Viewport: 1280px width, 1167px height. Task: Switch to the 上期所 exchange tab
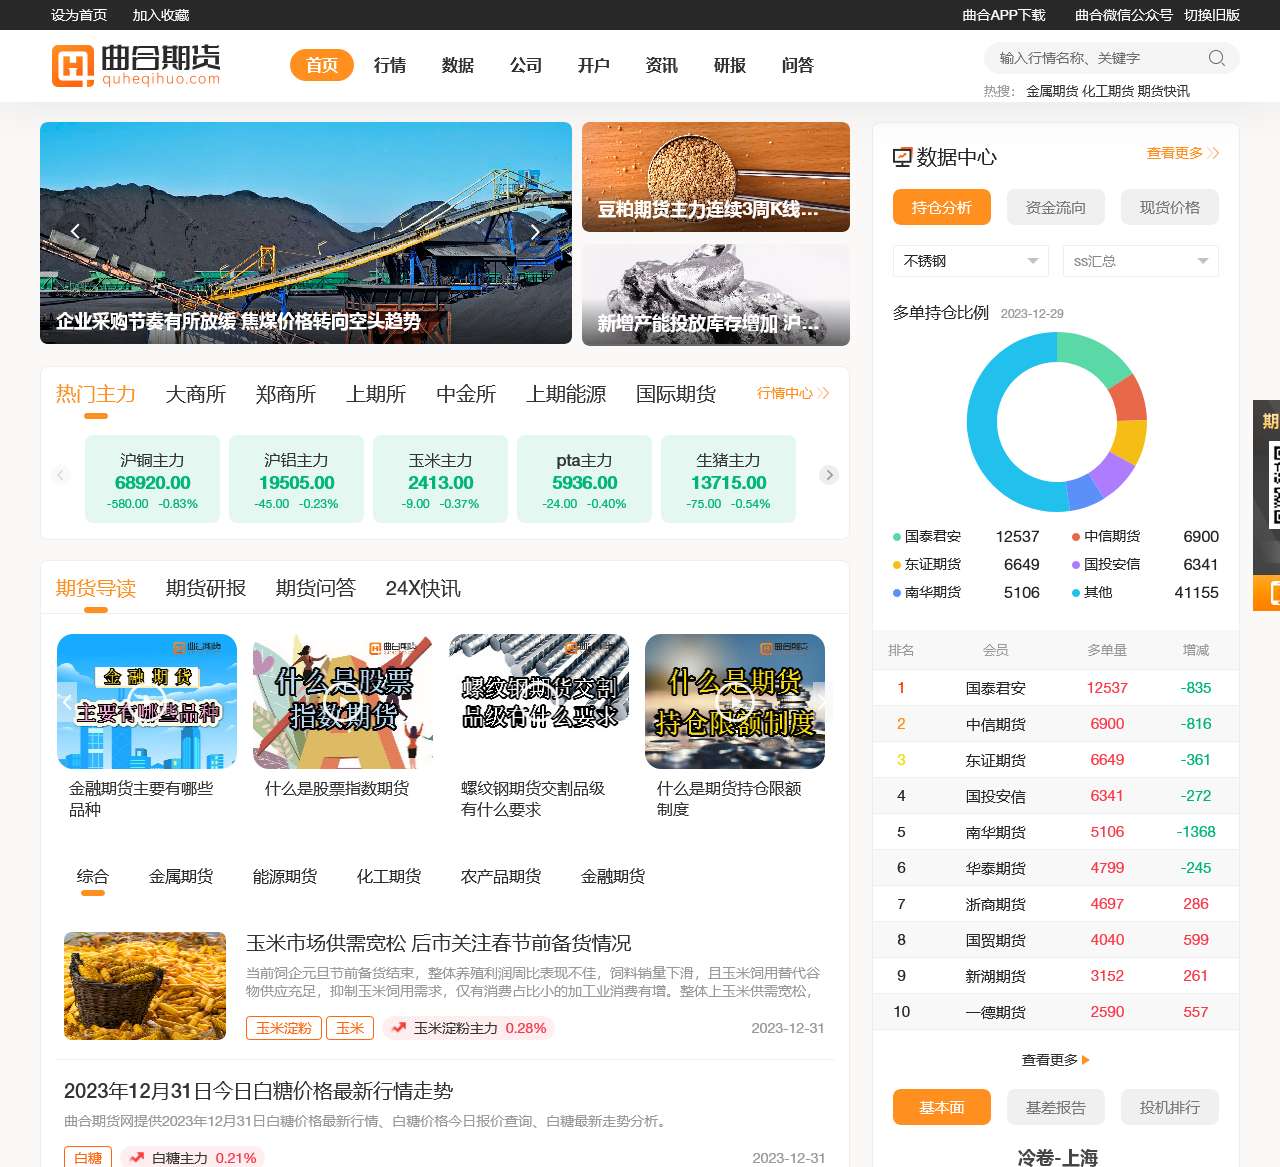[x=376, y=394]
